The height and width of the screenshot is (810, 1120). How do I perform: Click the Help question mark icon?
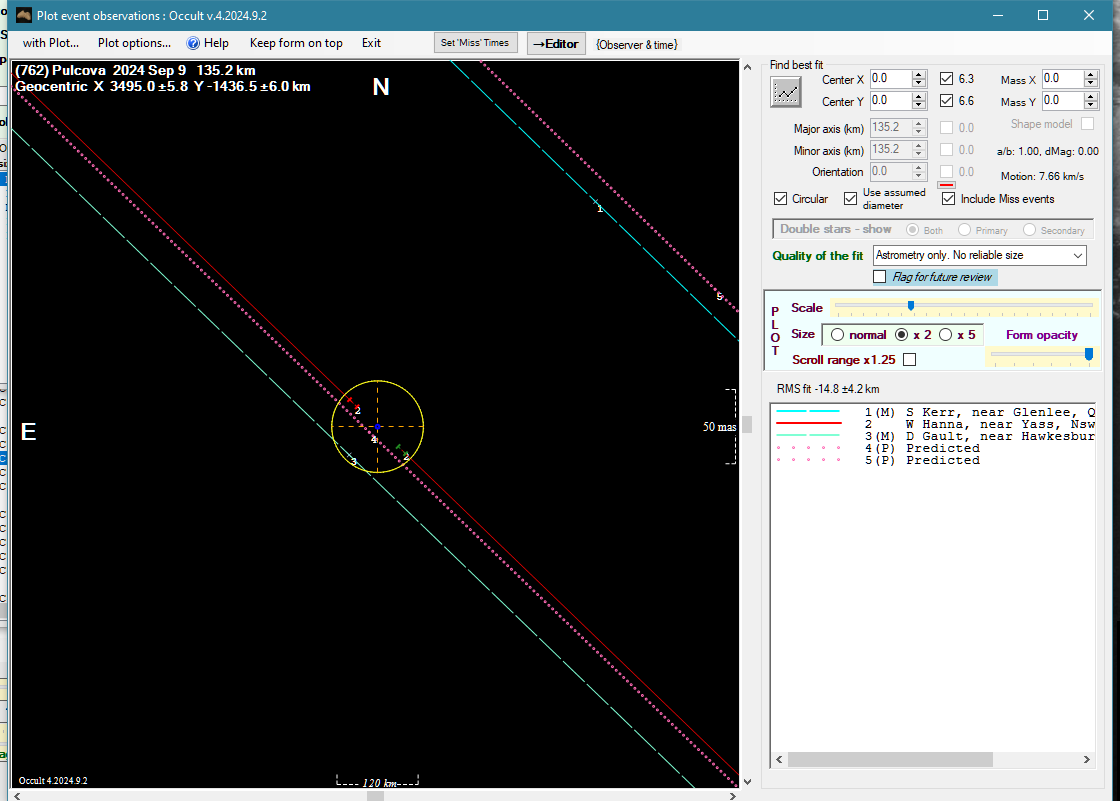[x=193, y=44]
